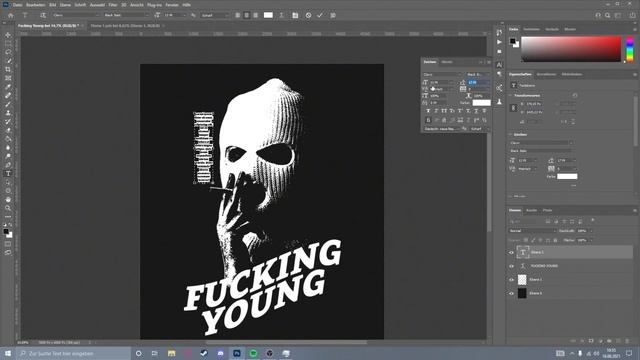The height and width of the screenshot is (360, 640).
Task: Click the highlighted leading field in Zeichen panel
Action: point(478,82)
